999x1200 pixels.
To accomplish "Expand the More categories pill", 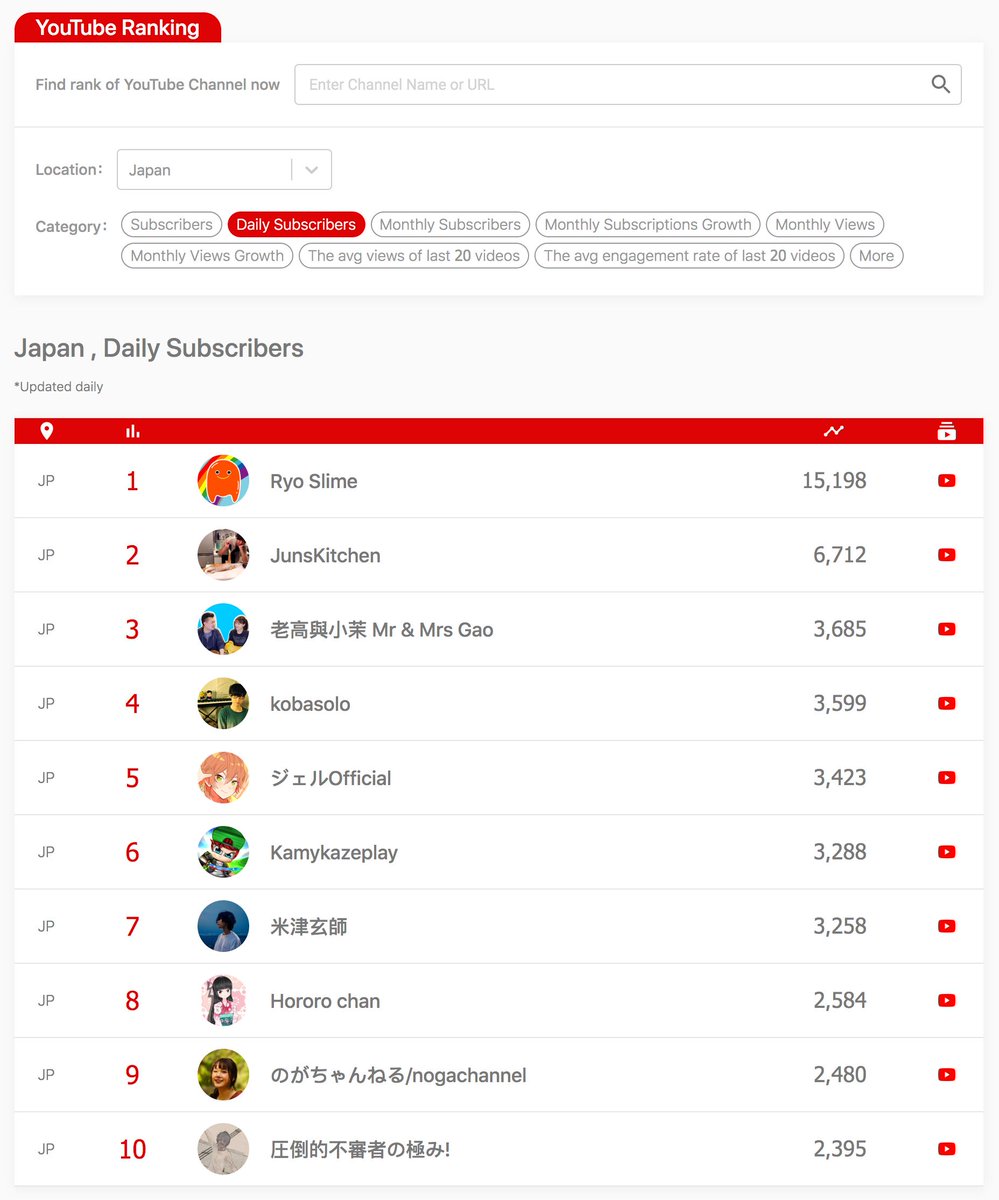I will pyautogui.click(x=876, y=256).
